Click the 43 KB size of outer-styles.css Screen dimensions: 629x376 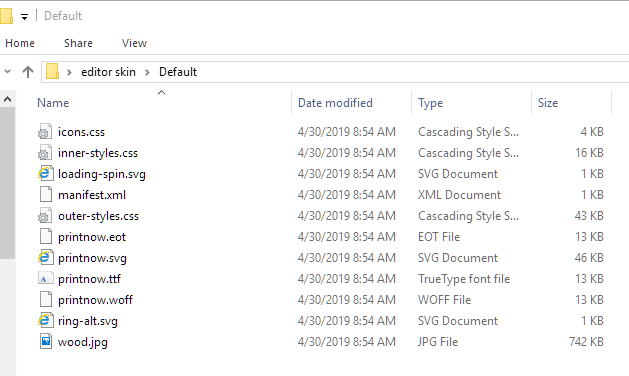589,215
